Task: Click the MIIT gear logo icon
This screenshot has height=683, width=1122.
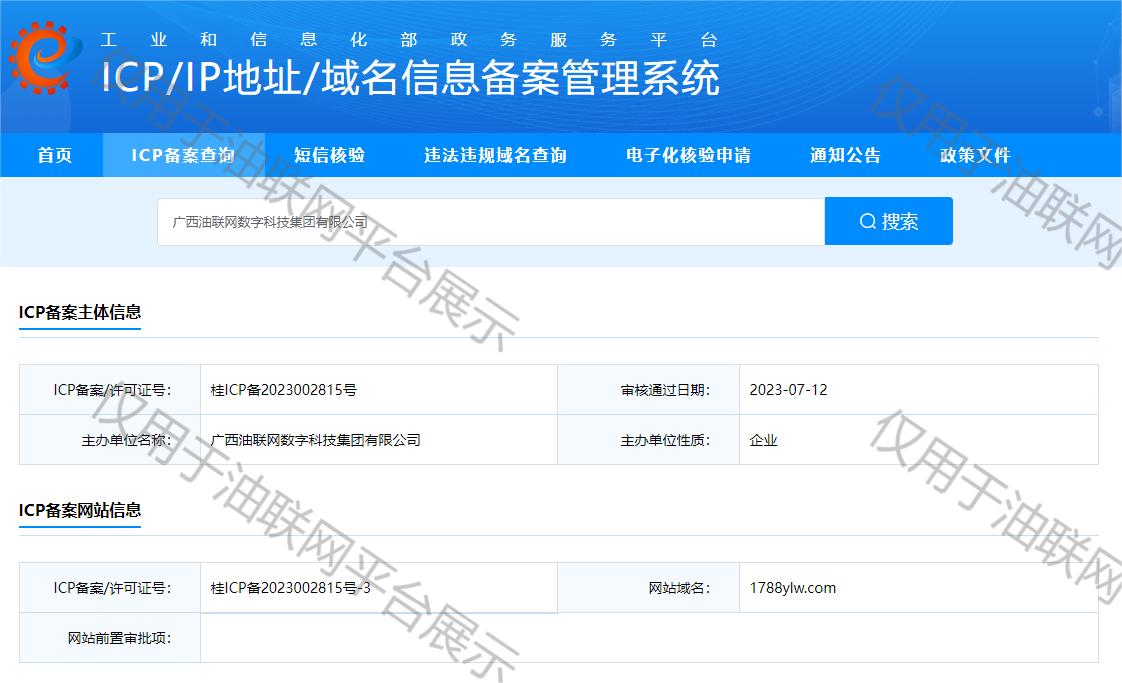Action: pos(44,57)
